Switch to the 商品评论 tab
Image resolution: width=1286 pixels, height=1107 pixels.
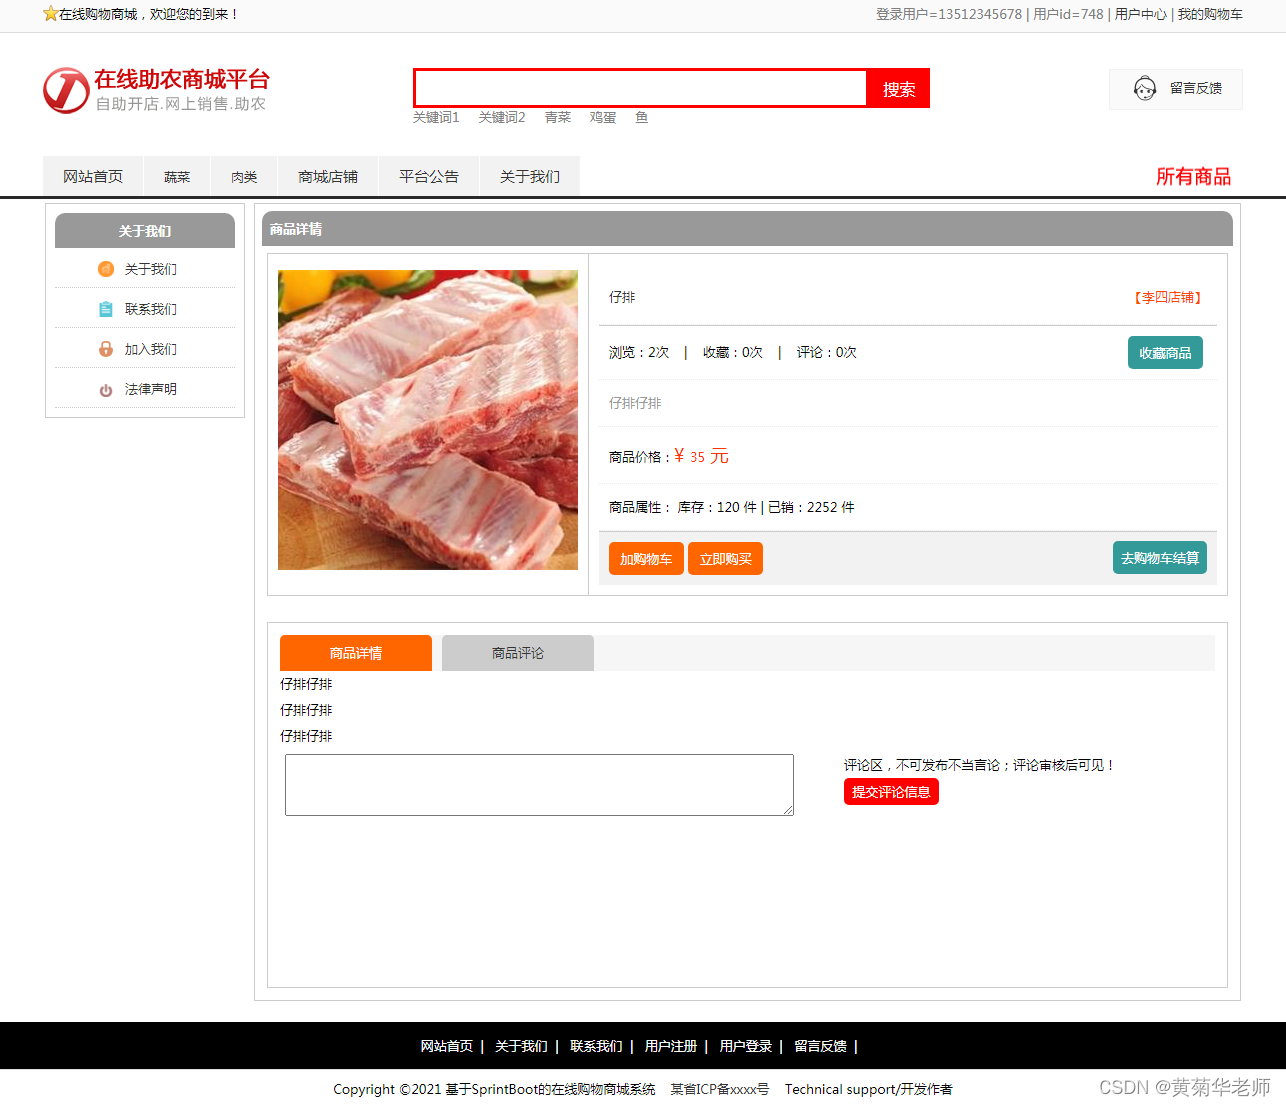(517, 652)
